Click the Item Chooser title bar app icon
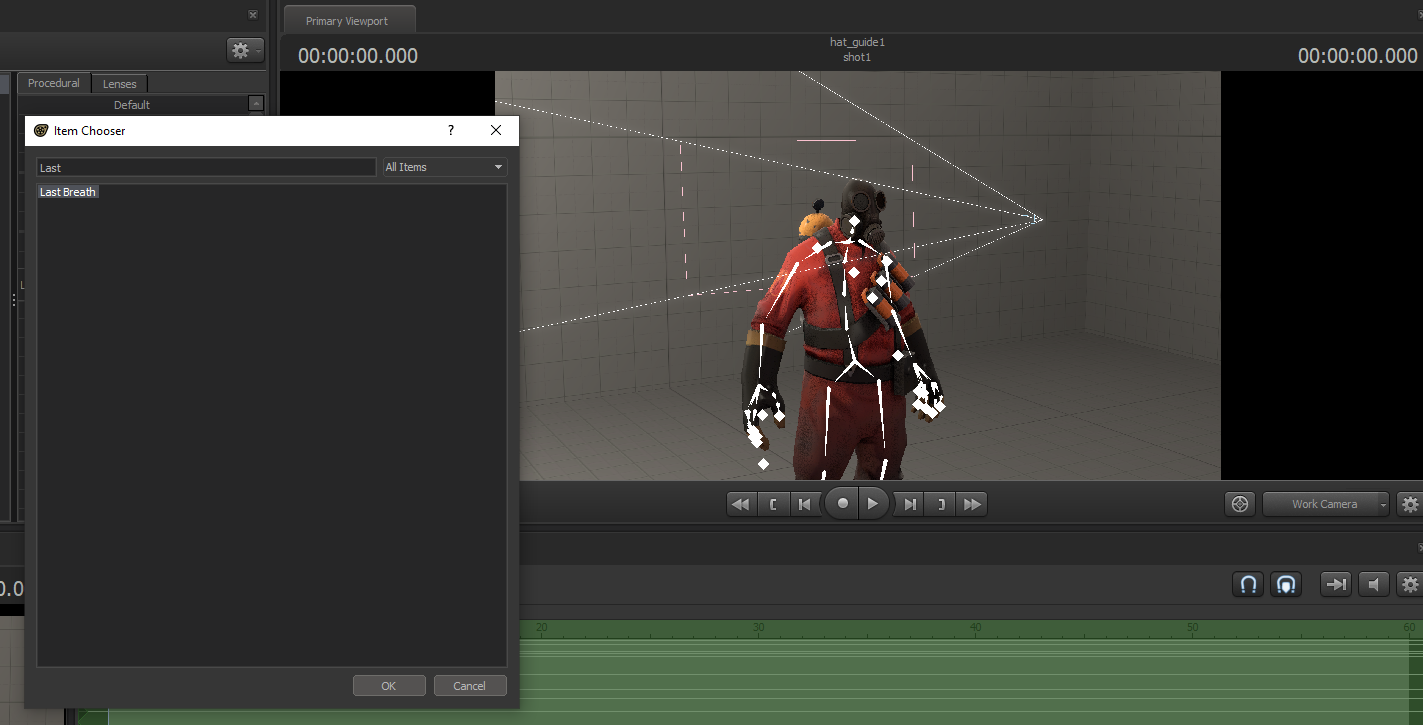 tap(41, 130)
